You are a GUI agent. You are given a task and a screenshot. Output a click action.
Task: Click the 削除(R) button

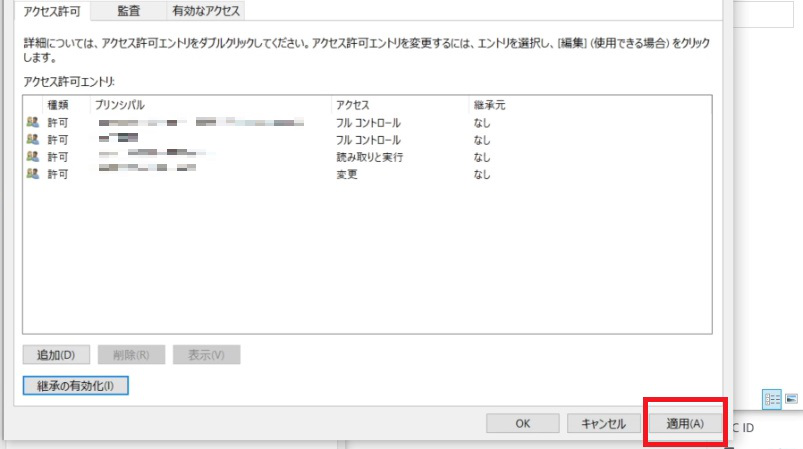(x=131, y=355)
